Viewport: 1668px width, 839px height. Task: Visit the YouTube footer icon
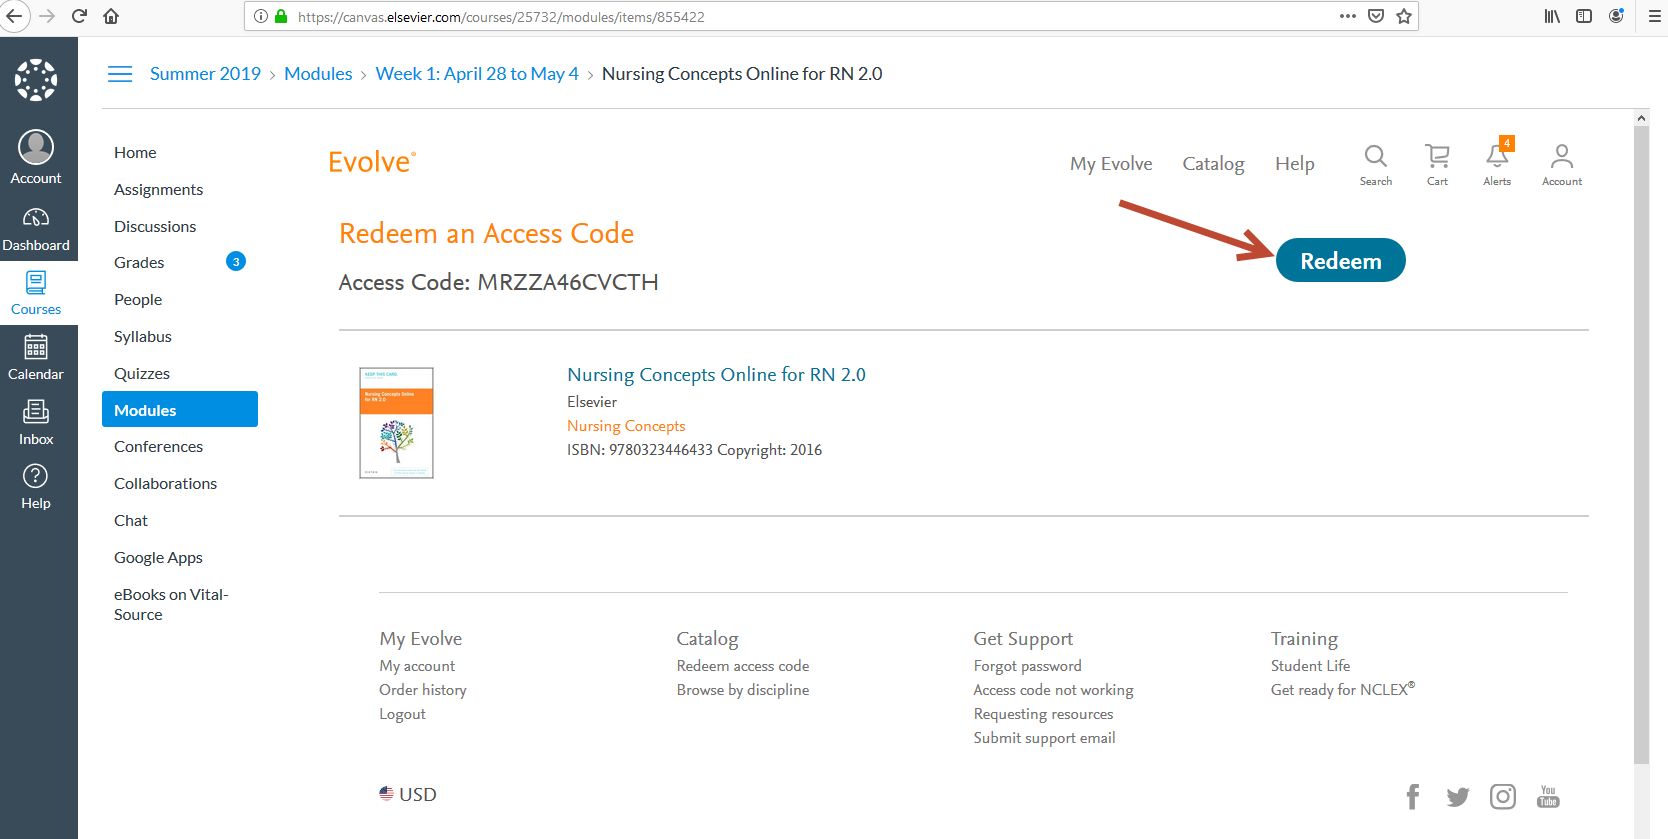(1548, 796)
